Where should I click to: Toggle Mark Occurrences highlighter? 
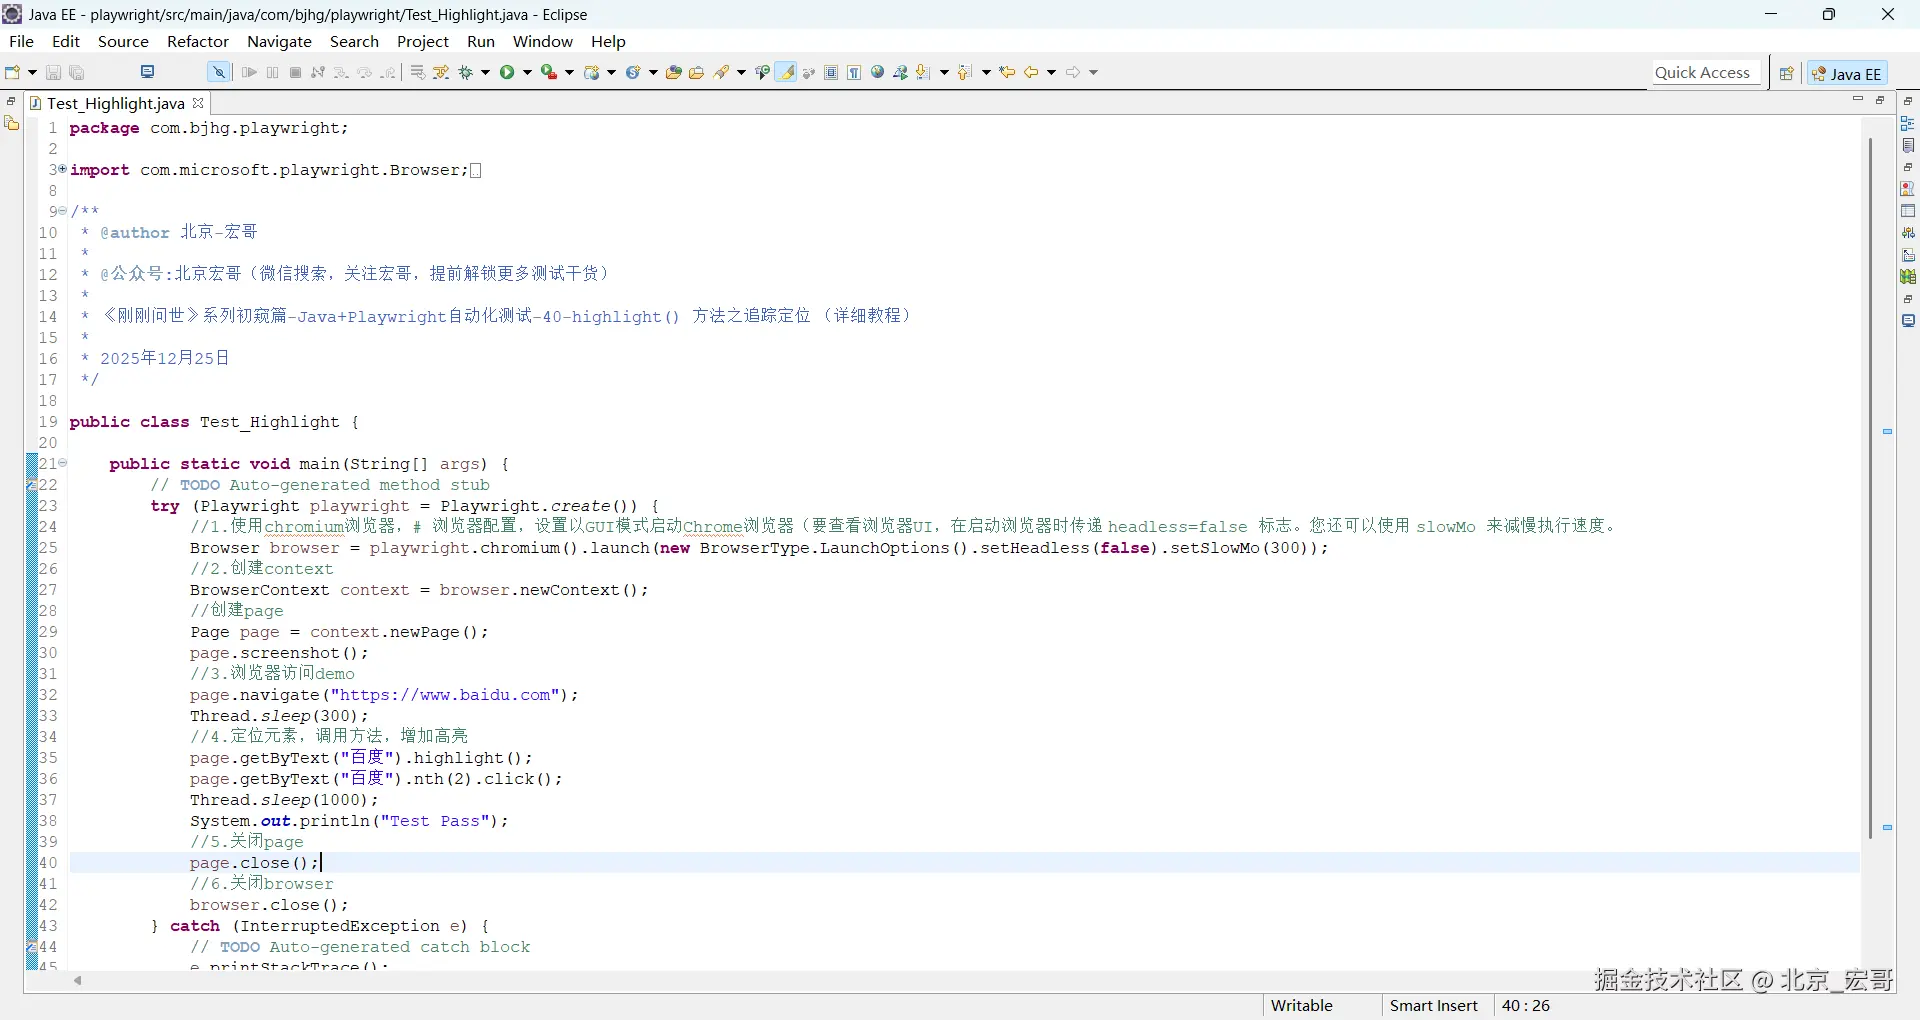(788, 72)
